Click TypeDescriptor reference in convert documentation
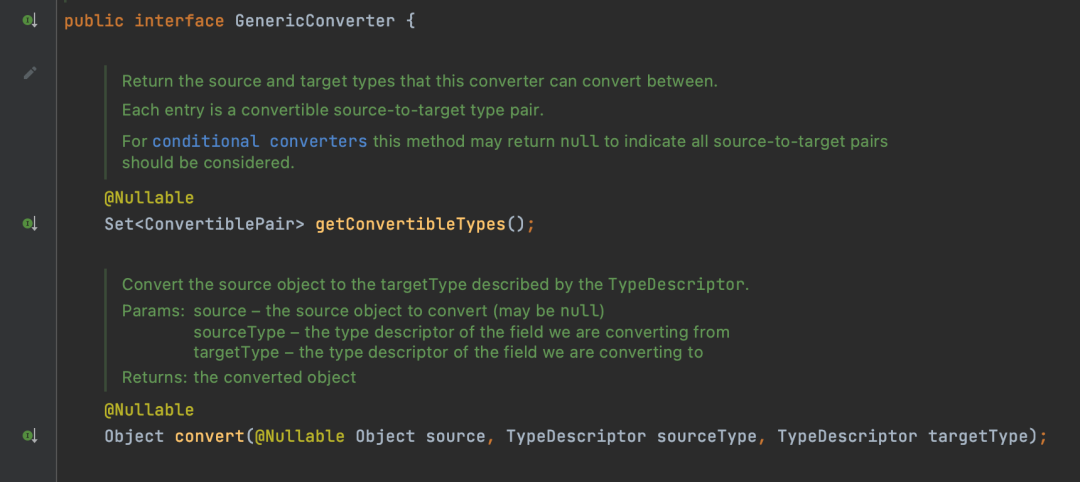The width and height of the screenshot is (1080, 482). point(676,284)
